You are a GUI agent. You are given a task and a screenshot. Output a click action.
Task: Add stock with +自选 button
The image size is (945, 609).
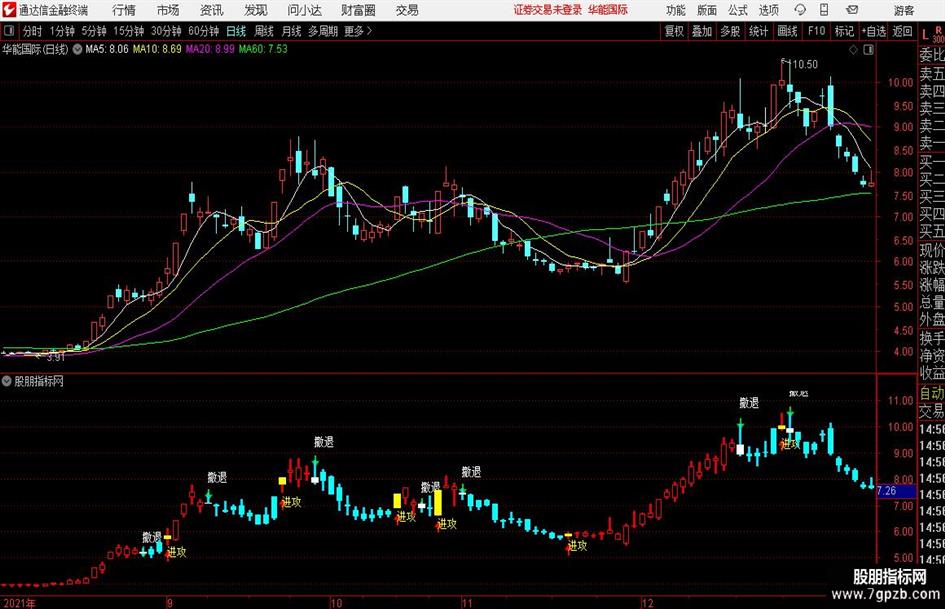[874, 31]
